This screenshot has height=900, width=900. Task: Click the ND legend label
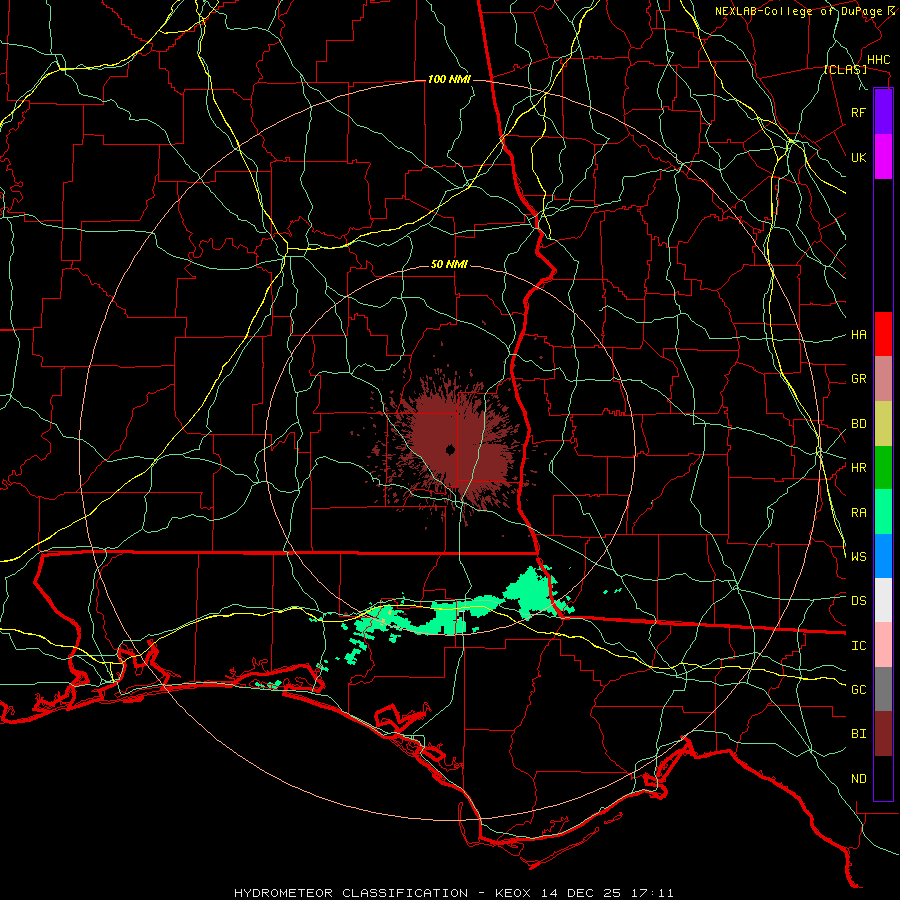(x=859, y=779)
